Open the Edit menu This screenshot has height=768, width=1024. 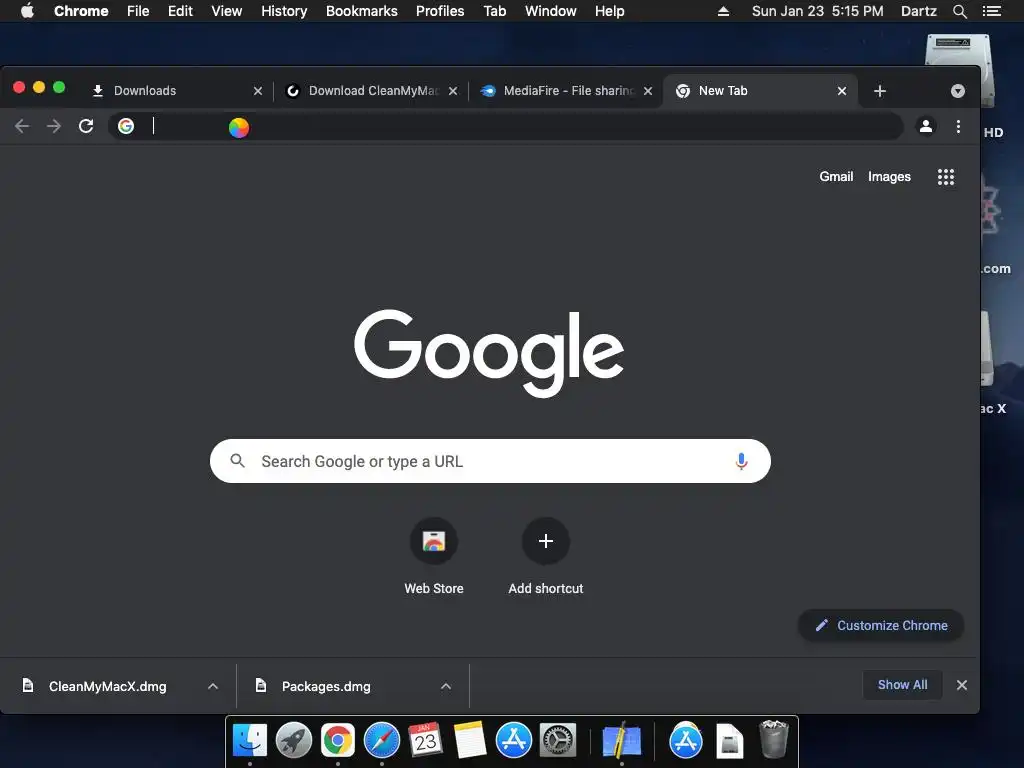click(180, 11)
